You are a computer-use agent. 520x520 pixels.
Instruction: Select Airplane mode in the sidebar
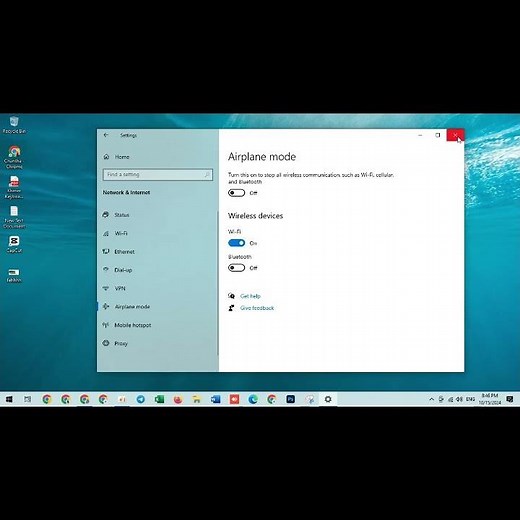pos(126,307)
